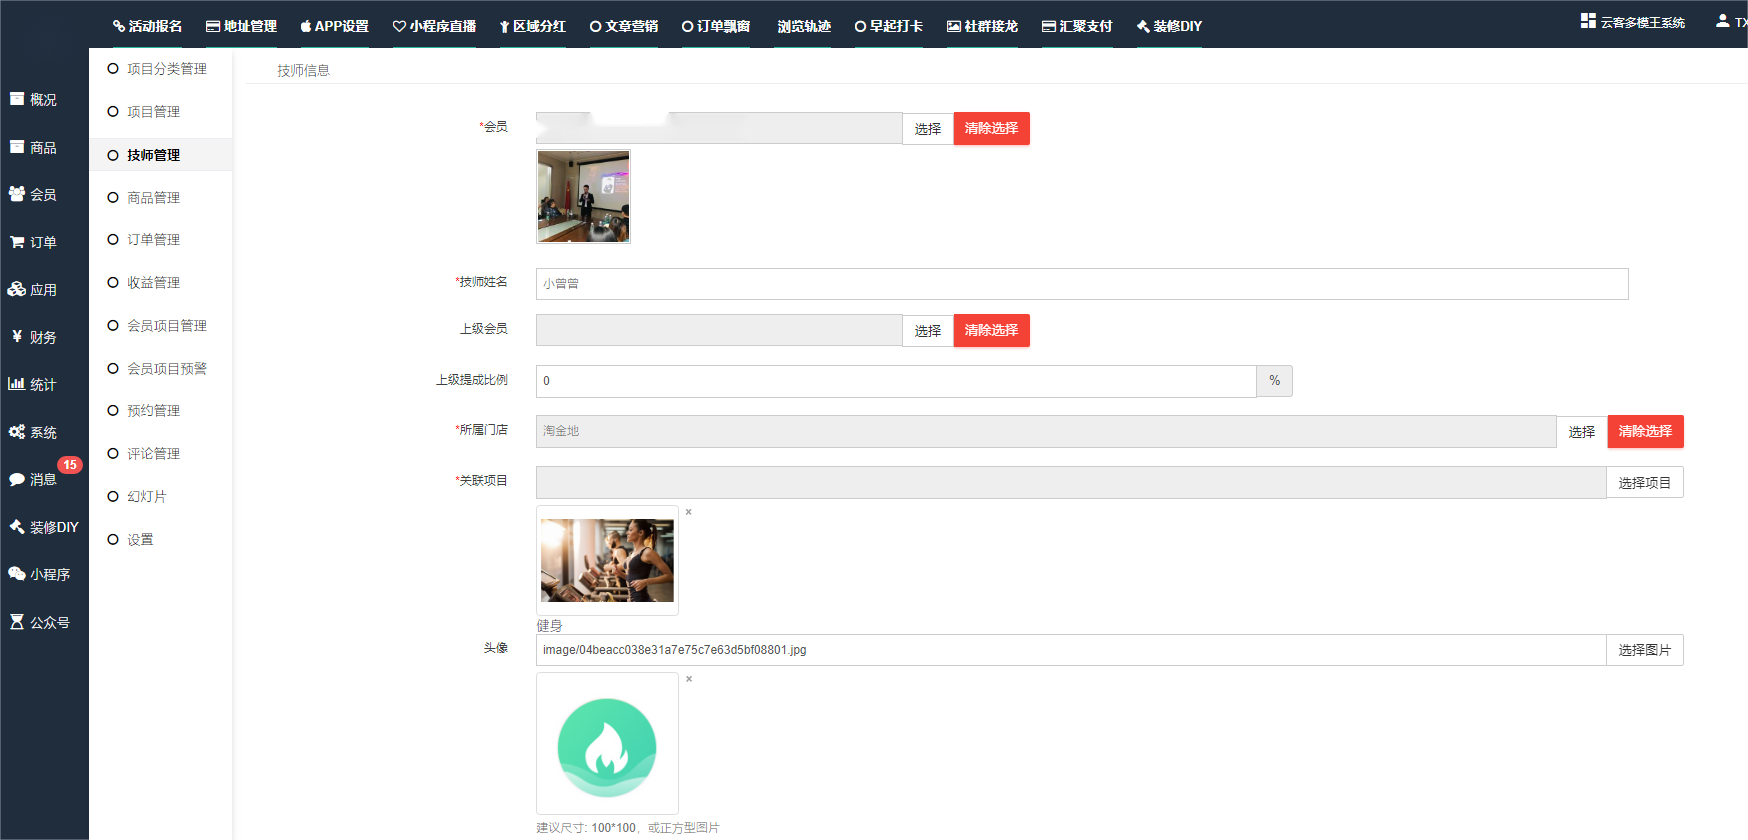
Task: Click 选择项目 button for 关联项目
Action: (1644, 483)
